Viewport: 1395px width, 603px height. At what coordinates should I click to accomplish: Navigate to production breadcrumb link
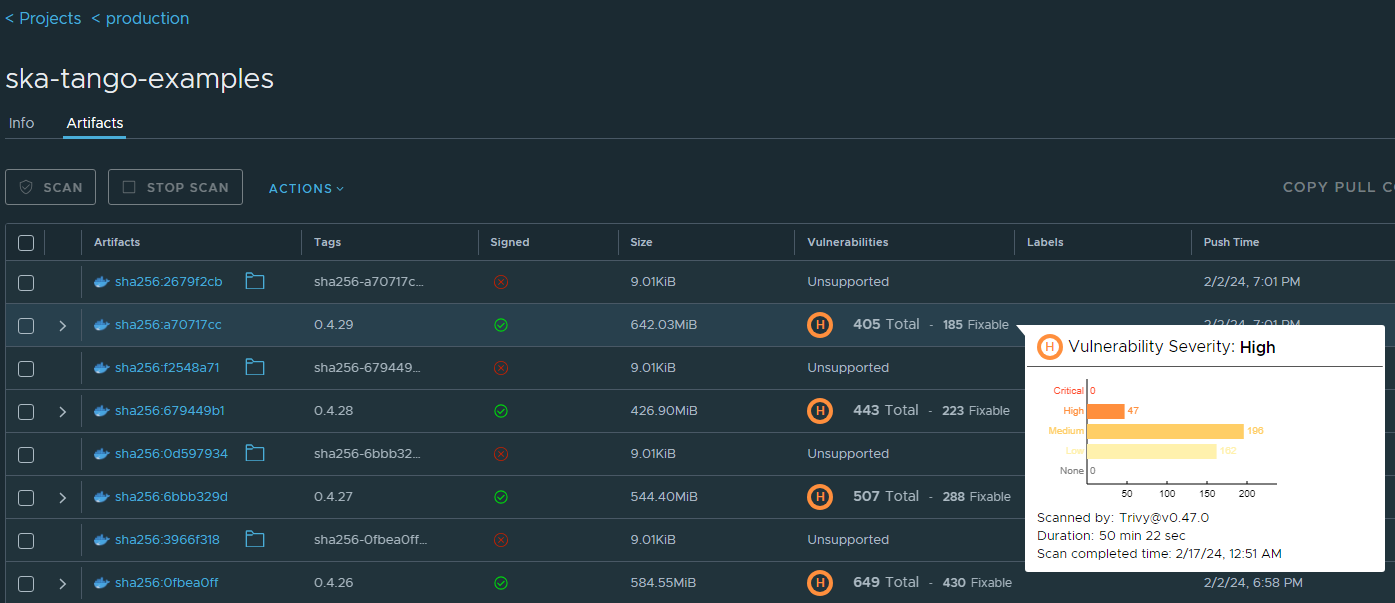pyautogui.click(x=140, y=18)
